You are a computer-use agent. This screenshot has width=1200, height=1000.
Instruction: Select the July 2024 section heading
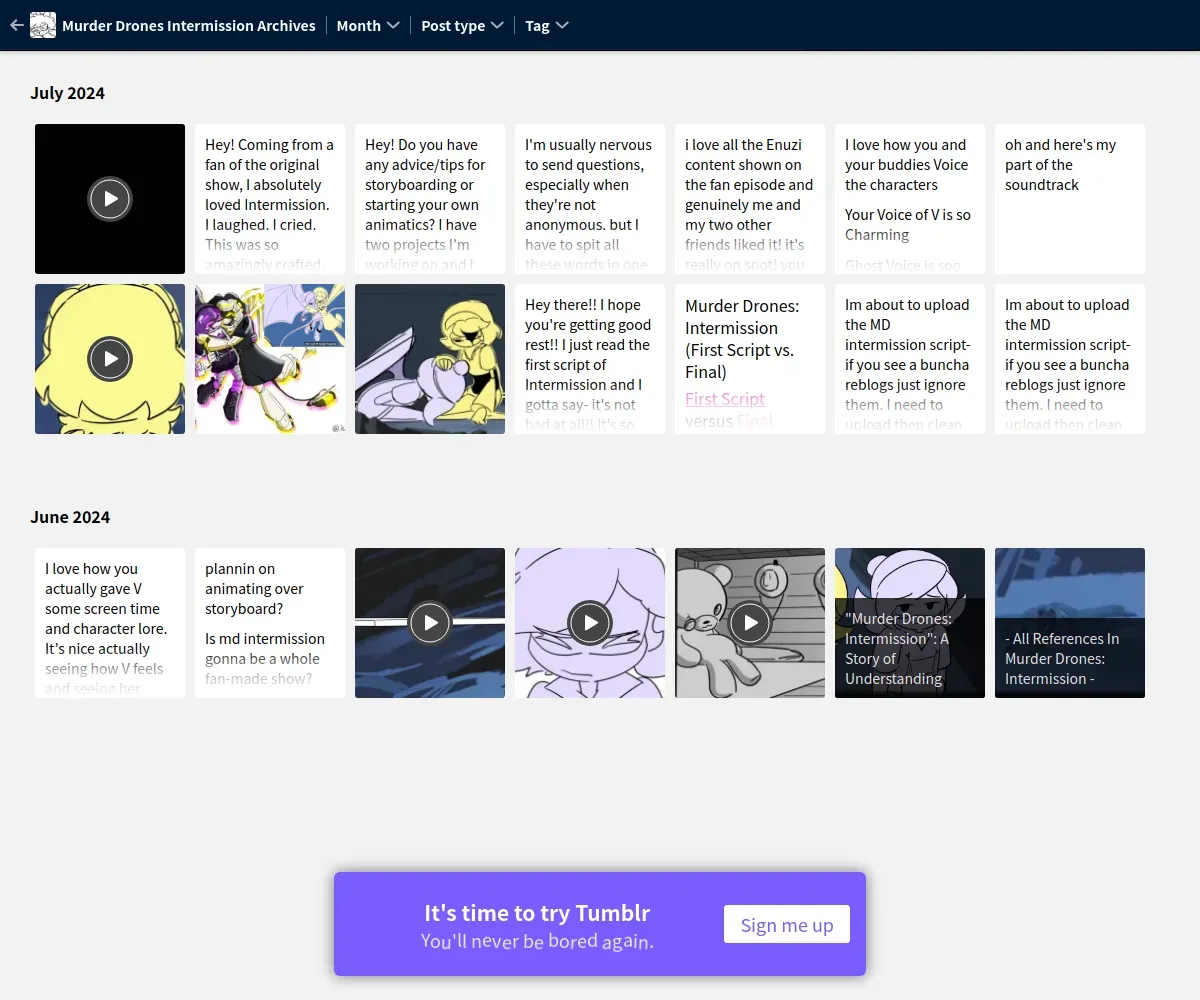point(67,93)
